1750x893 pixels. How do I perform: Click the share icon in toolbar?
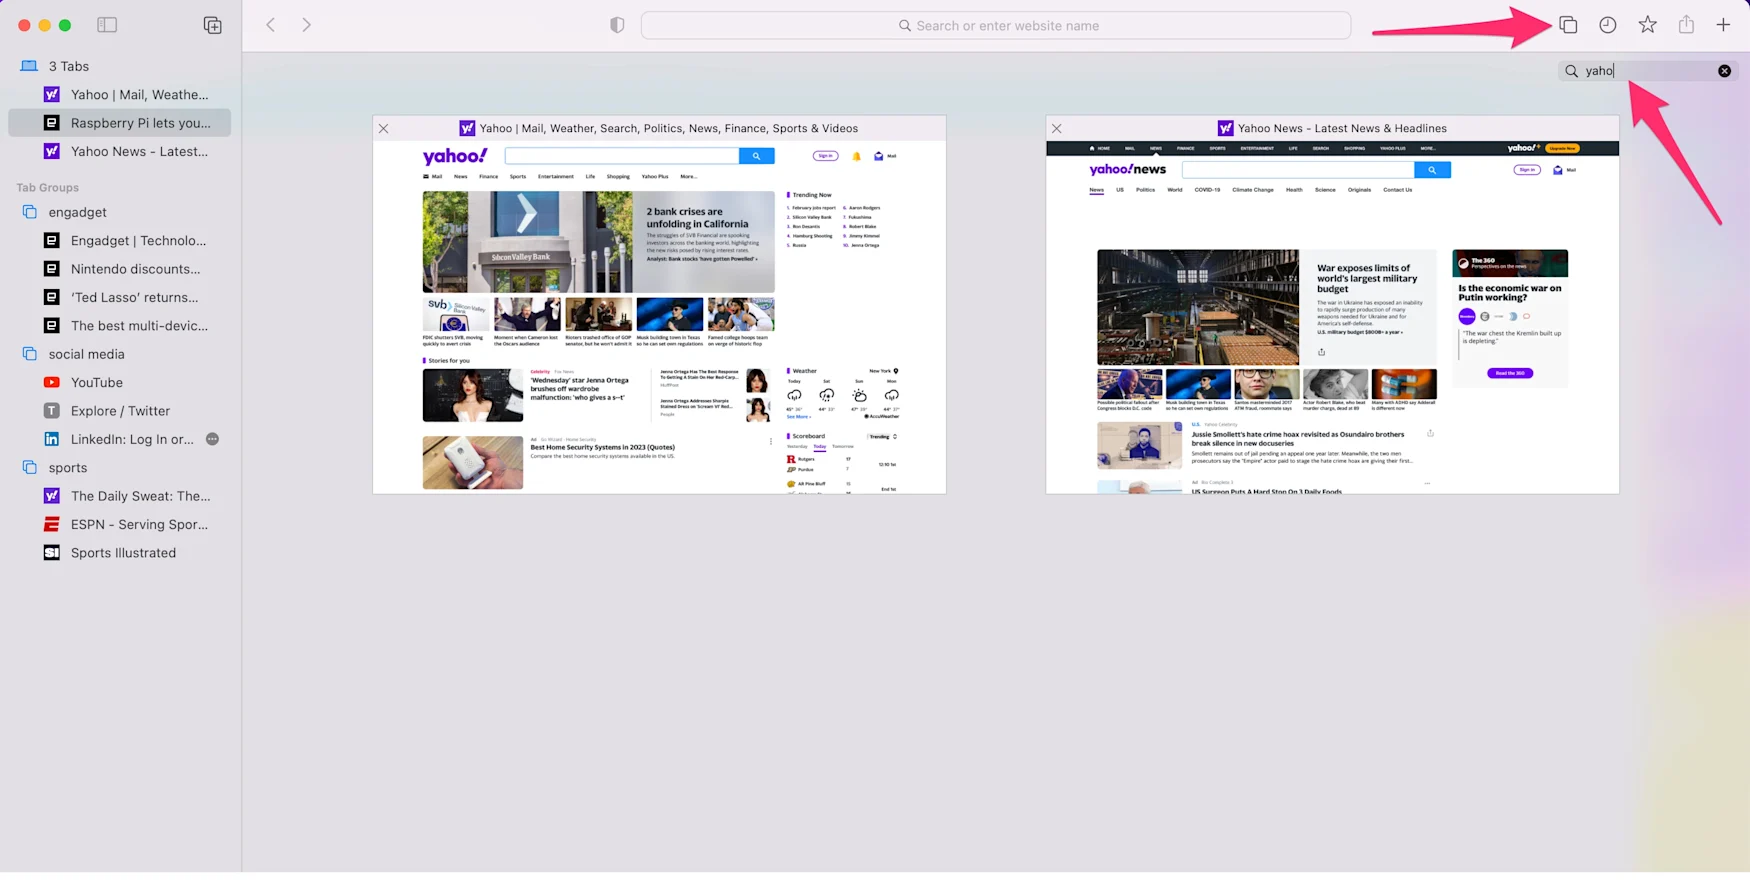point(1686,25)
